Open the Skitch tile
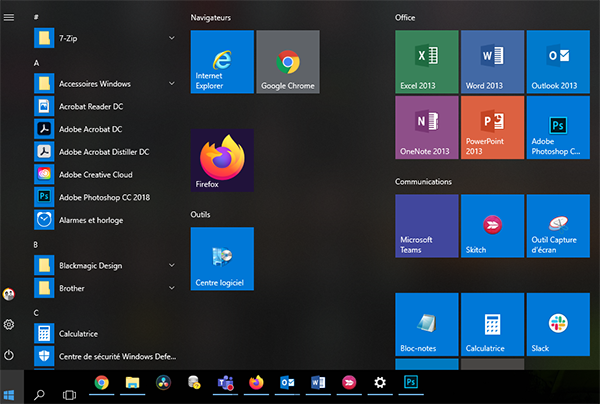Image resolution: width=600 pixels, height=404 pixels. tap(492, 225)
